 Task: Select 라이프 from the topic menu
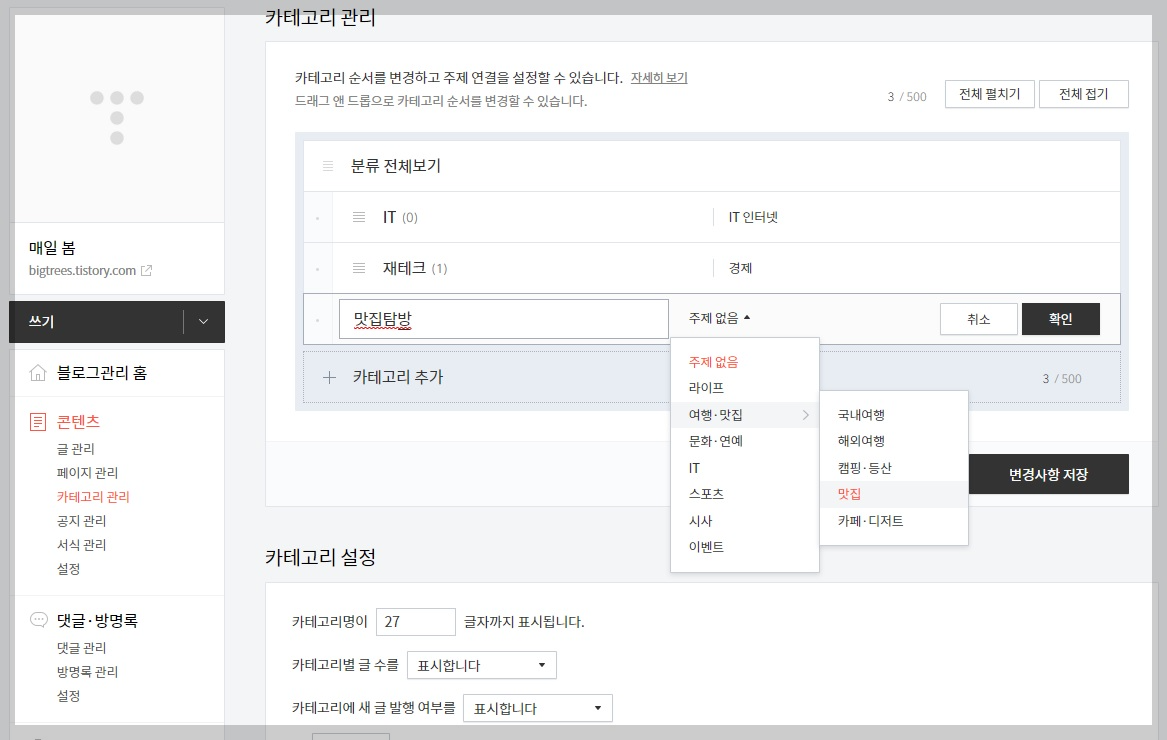[x=707, y=388]
